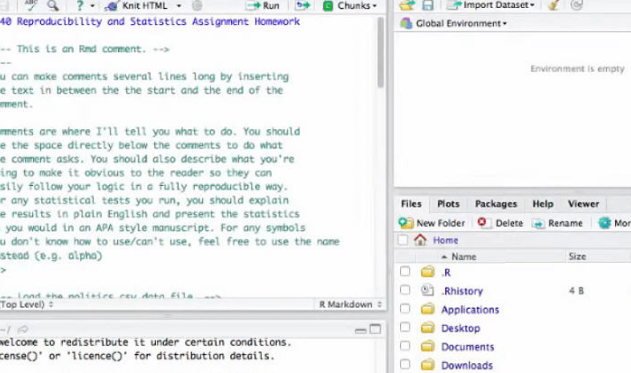Switch to the Files tab
Image resolution: width=631 pixels, height=373 pixels.
[x=411, y=204]
